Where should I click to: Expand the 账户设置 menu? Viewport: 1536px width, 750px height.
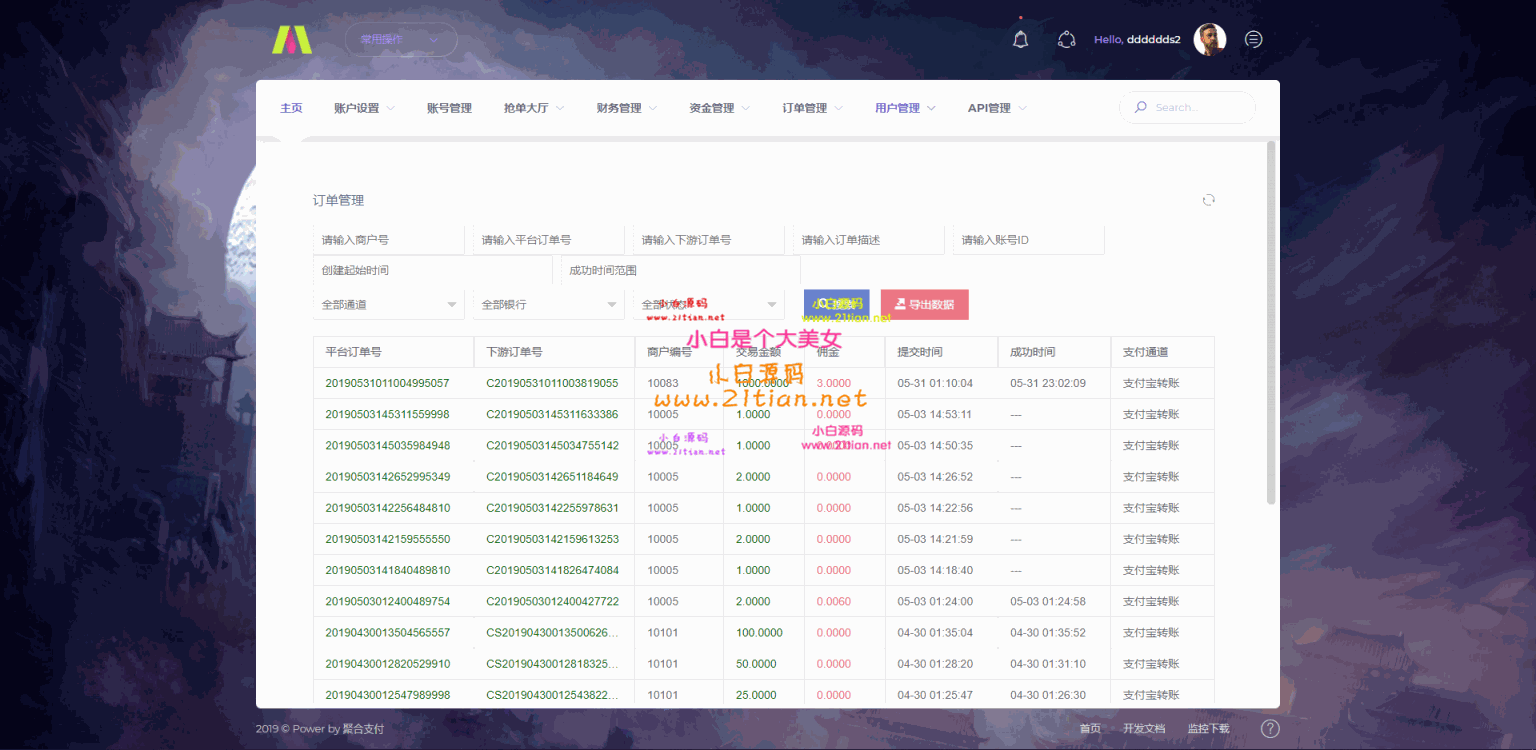pyautogui.click(x=364, y=108)
